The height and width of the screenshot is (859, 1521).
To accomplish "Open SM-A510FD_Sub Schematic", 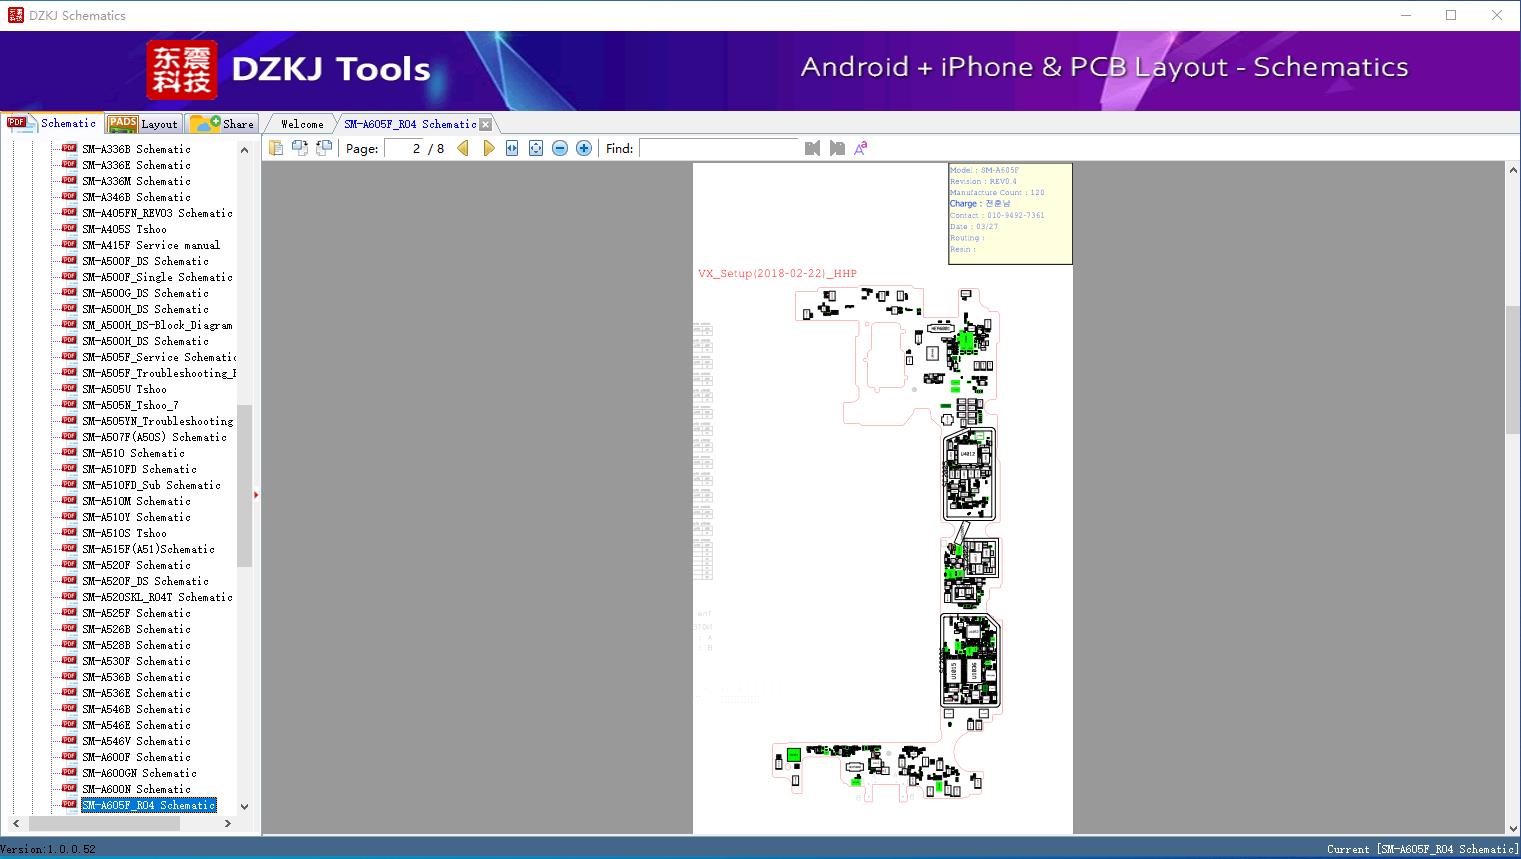I will click(x=151, y=485).
